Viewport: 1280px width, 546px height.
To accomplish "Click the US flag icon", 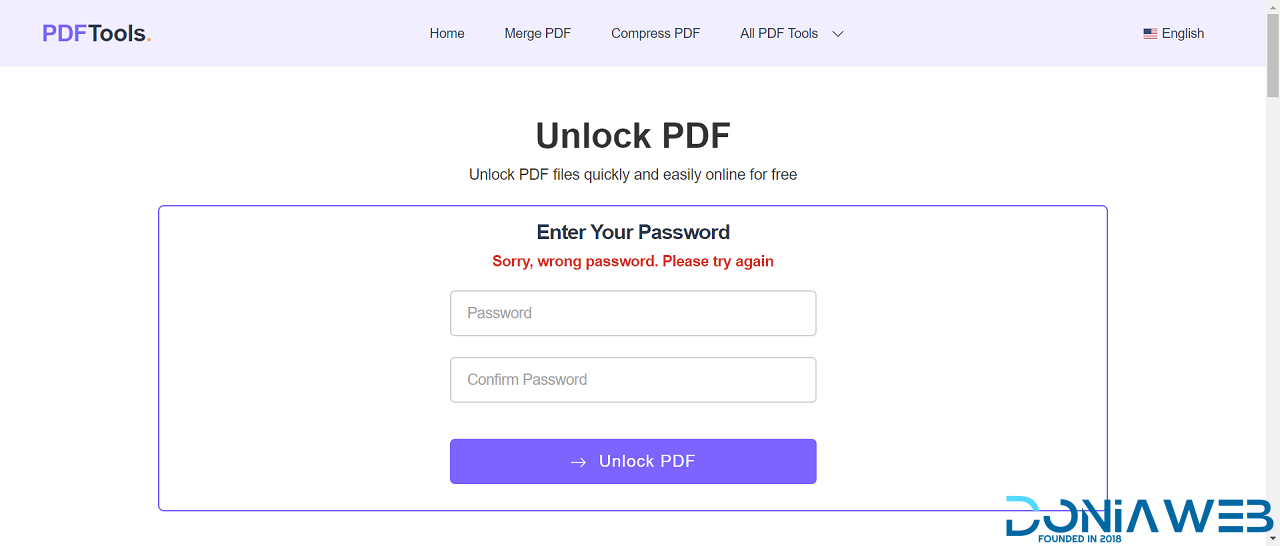I will pos(1150,33).
